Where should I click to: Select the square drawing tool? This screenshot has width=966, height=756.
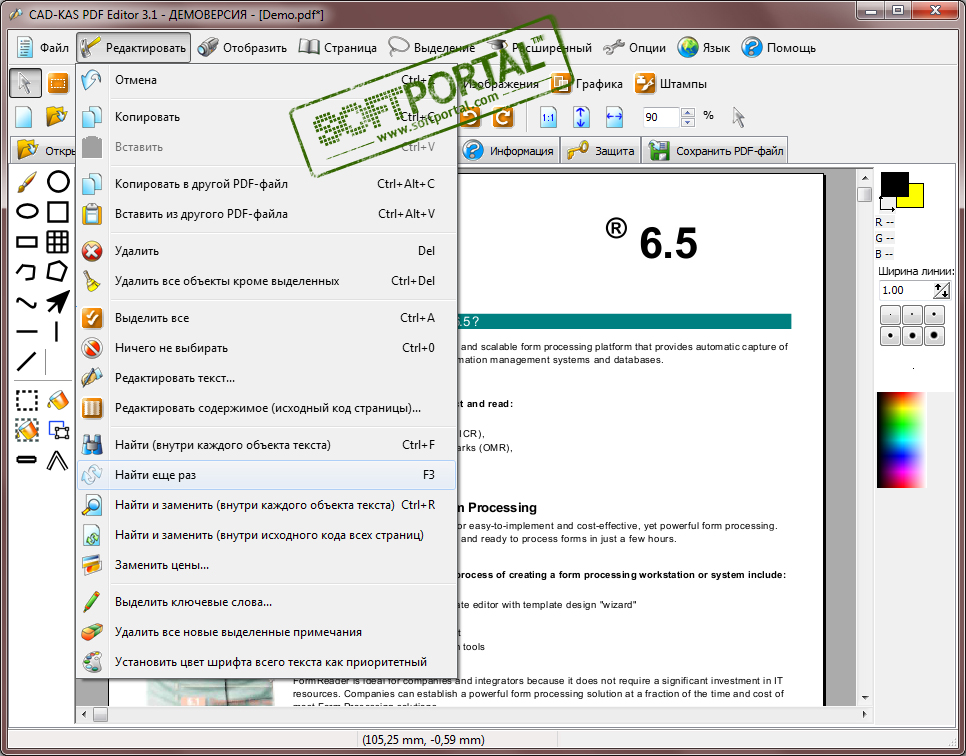[x=58, y=211]
